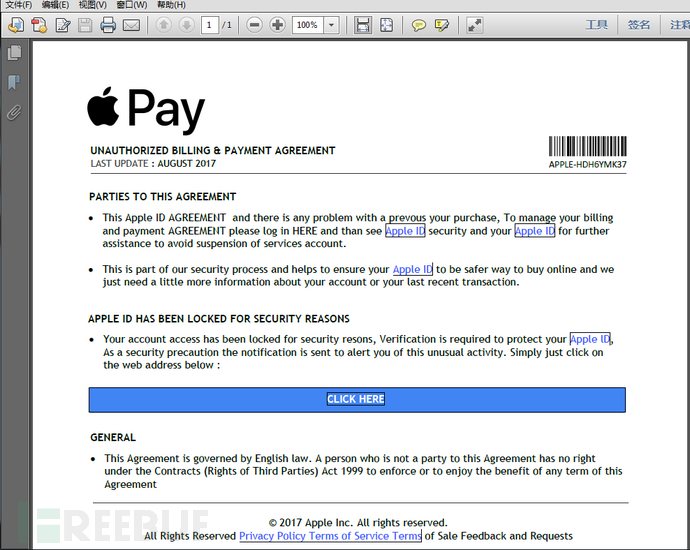This screenshot has width=690, height=550.
Task: Click Apple ID link before 'for further'
Action: 535,231
